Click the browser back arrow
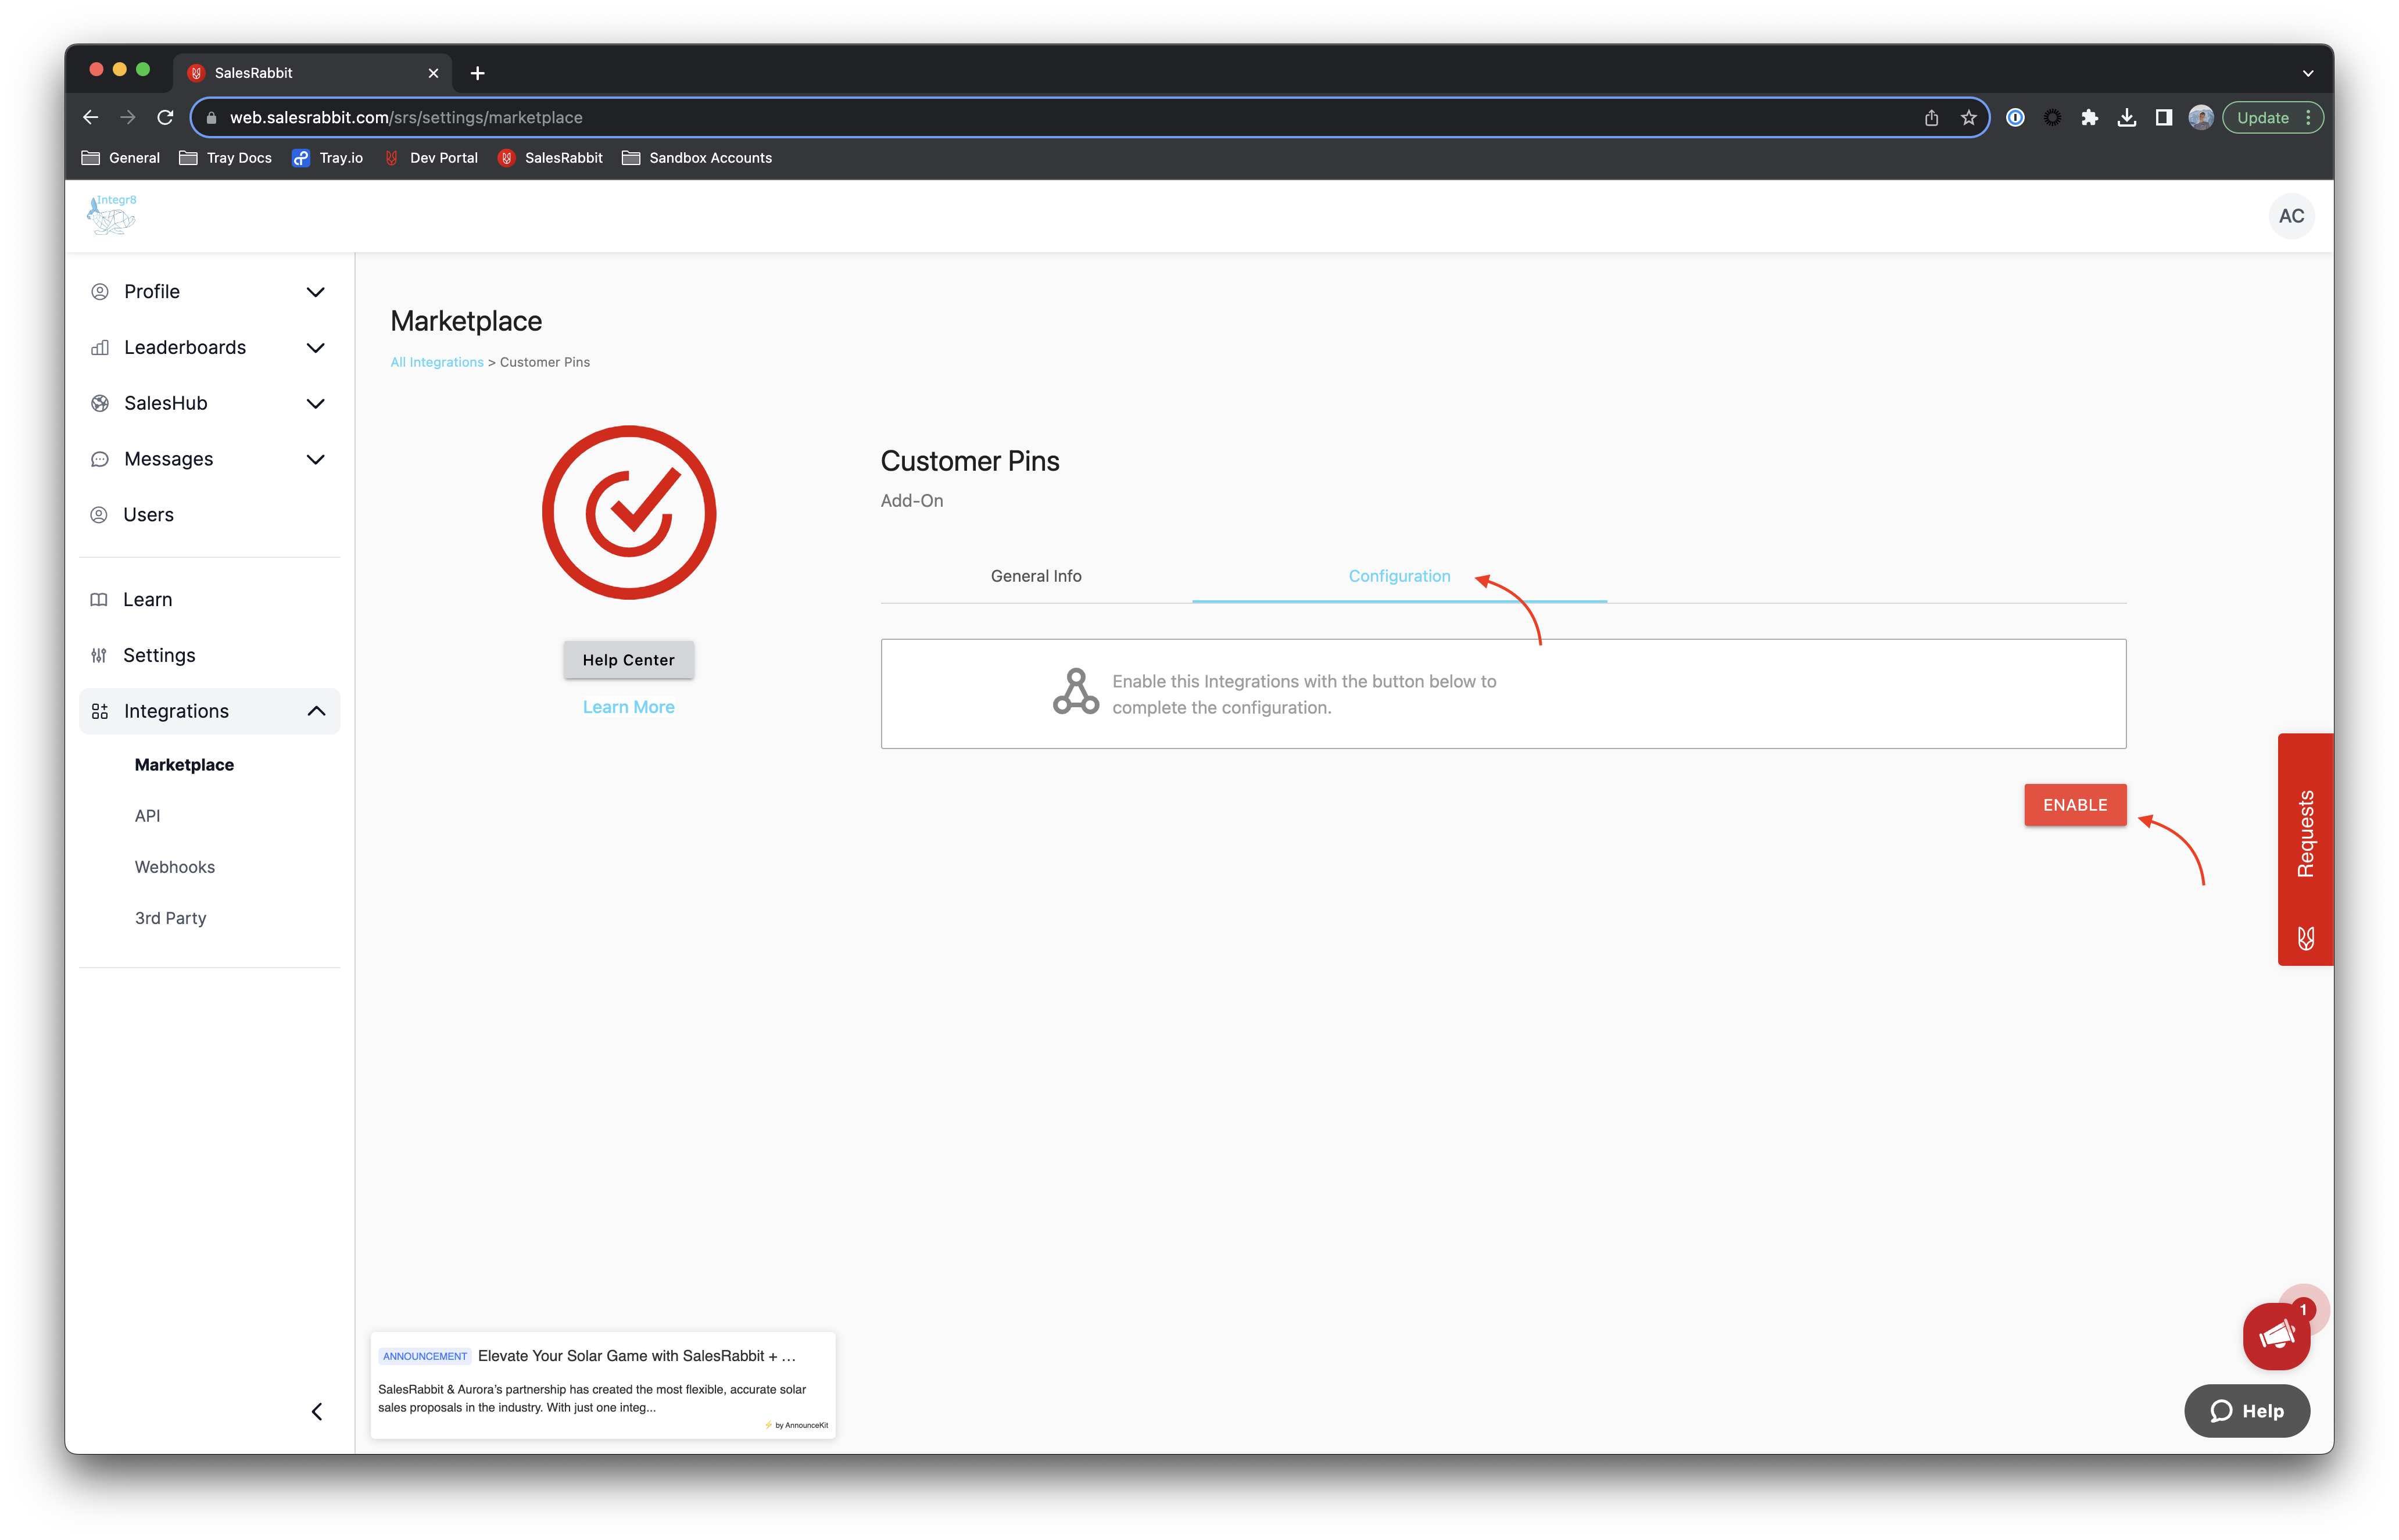Viewport: 2399px width, 1540px height. (x=90, y=117)
